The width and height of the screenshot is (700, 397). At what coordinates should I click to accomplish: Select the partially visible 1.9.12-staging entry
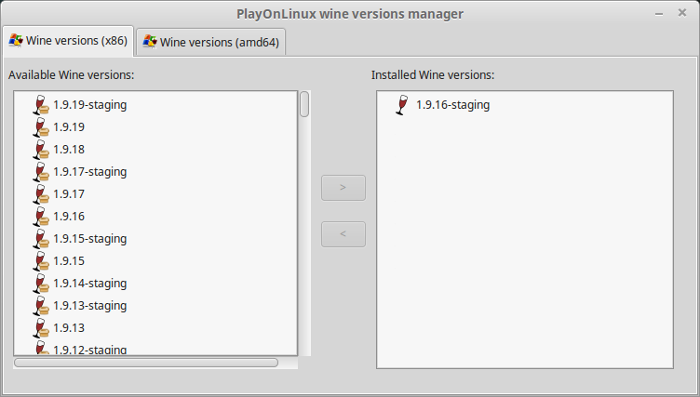click(90, 350)
